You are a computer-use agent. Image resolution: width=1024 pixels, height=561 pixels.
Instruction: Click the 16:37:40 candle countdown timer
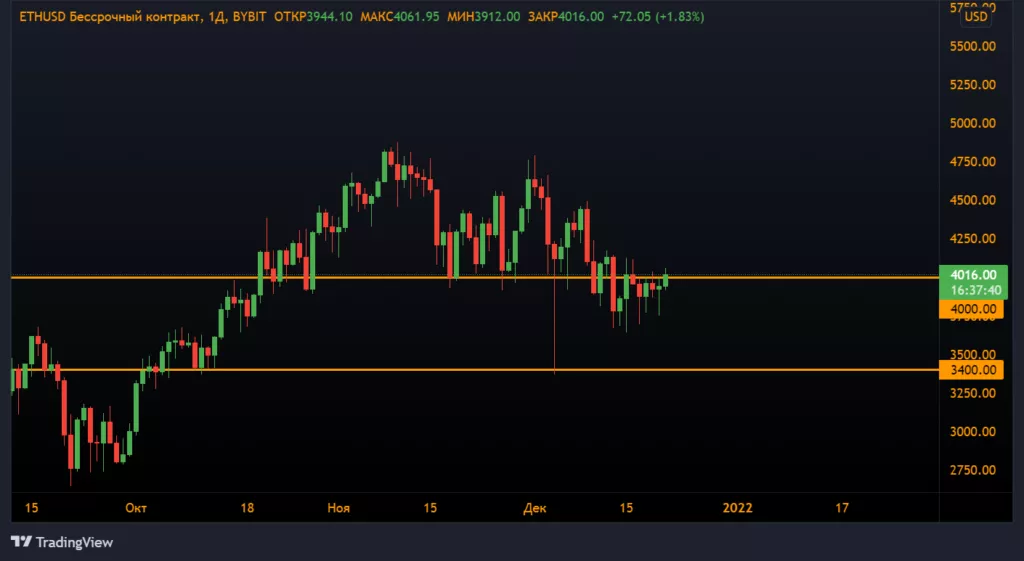[973, 290]
